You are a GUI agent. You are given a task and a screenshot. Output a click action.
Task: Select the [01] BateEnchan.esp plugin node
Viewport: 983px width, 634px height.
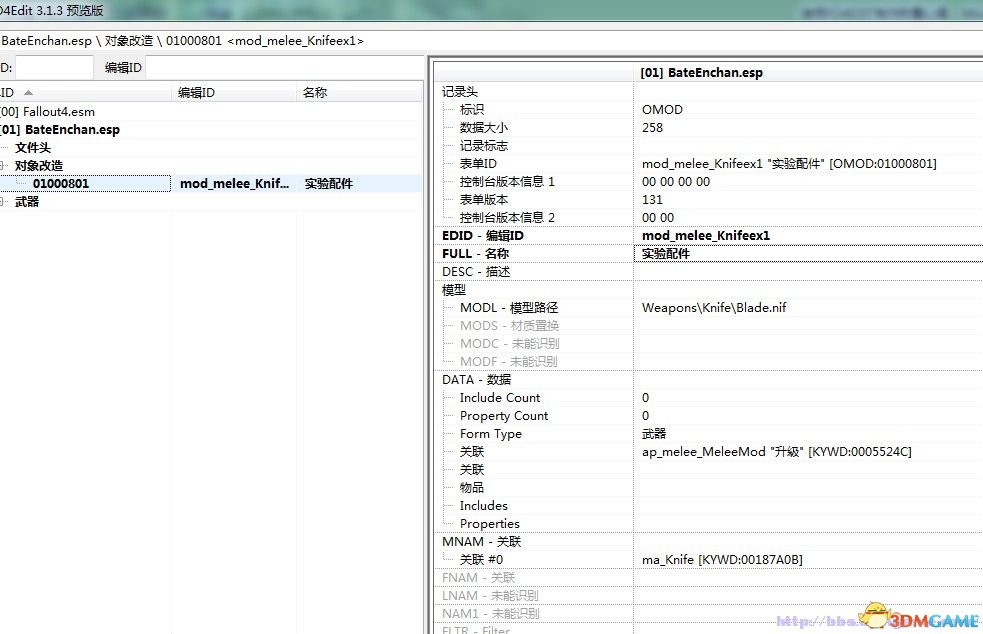click(60, 130)
